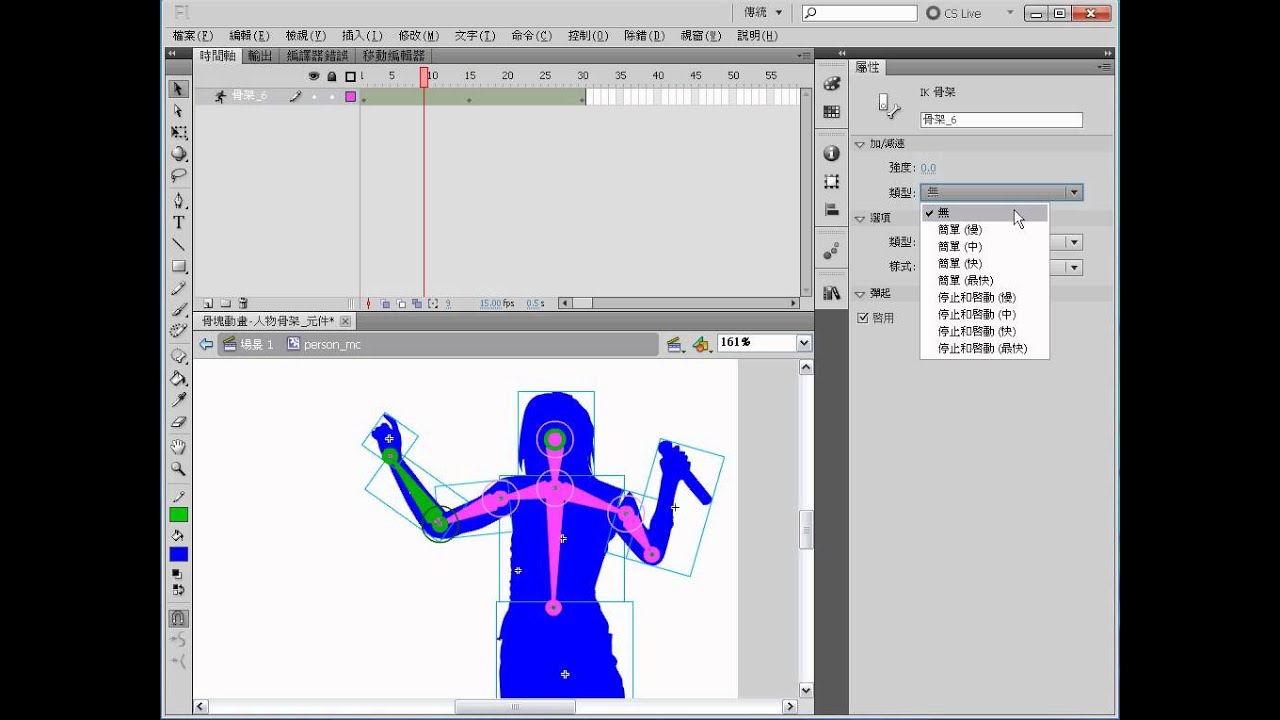Toggle onion skin outlines button
The height and width of the screenshot is (720, 1280).
coord(401,303)
